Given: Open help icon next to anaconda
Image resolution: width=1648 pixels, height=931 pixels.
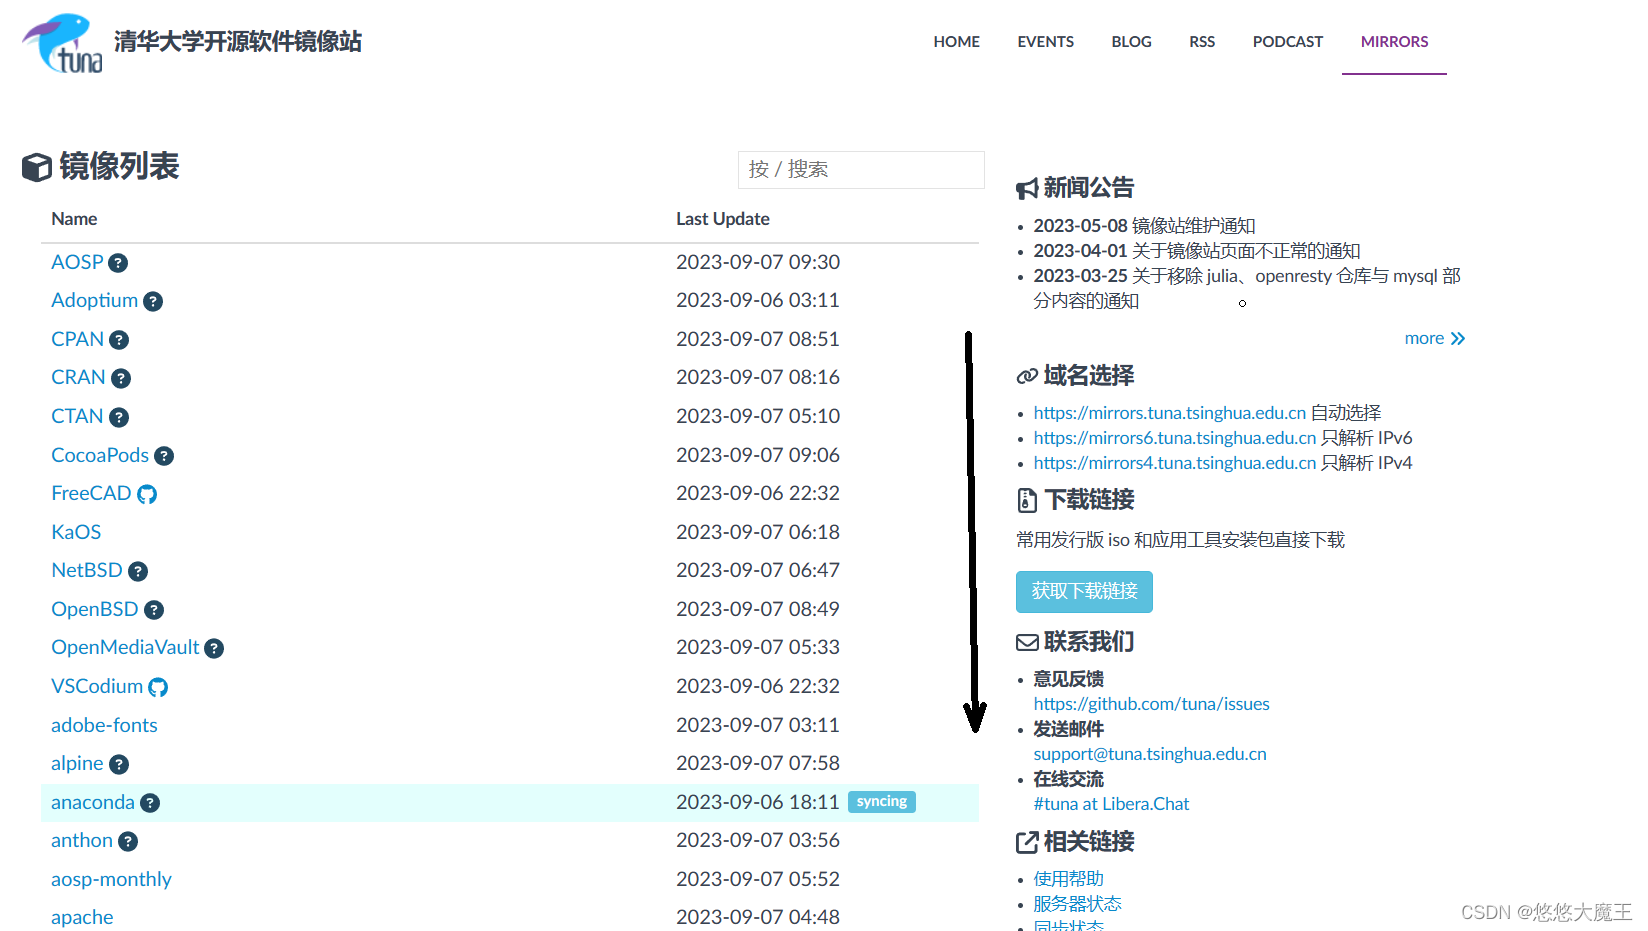Looking at the screenshot, I should [x=150, y=803].
